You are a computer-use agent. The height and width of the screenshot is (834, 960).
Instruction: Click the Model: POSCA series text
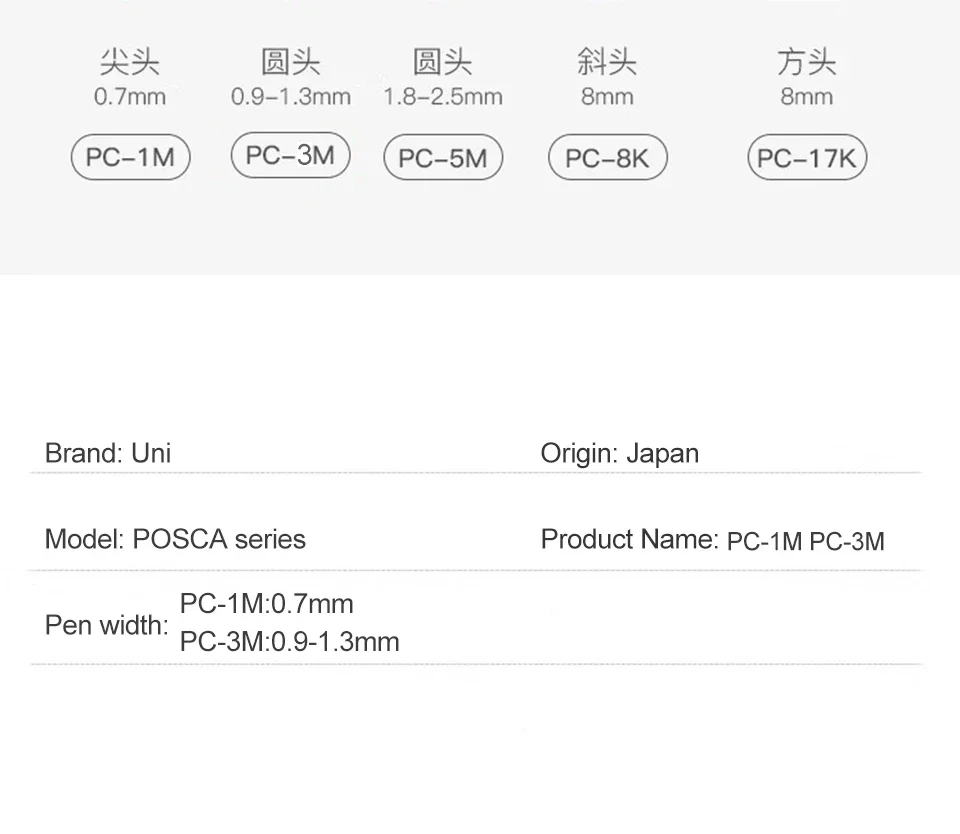click(x=175, y=539)
